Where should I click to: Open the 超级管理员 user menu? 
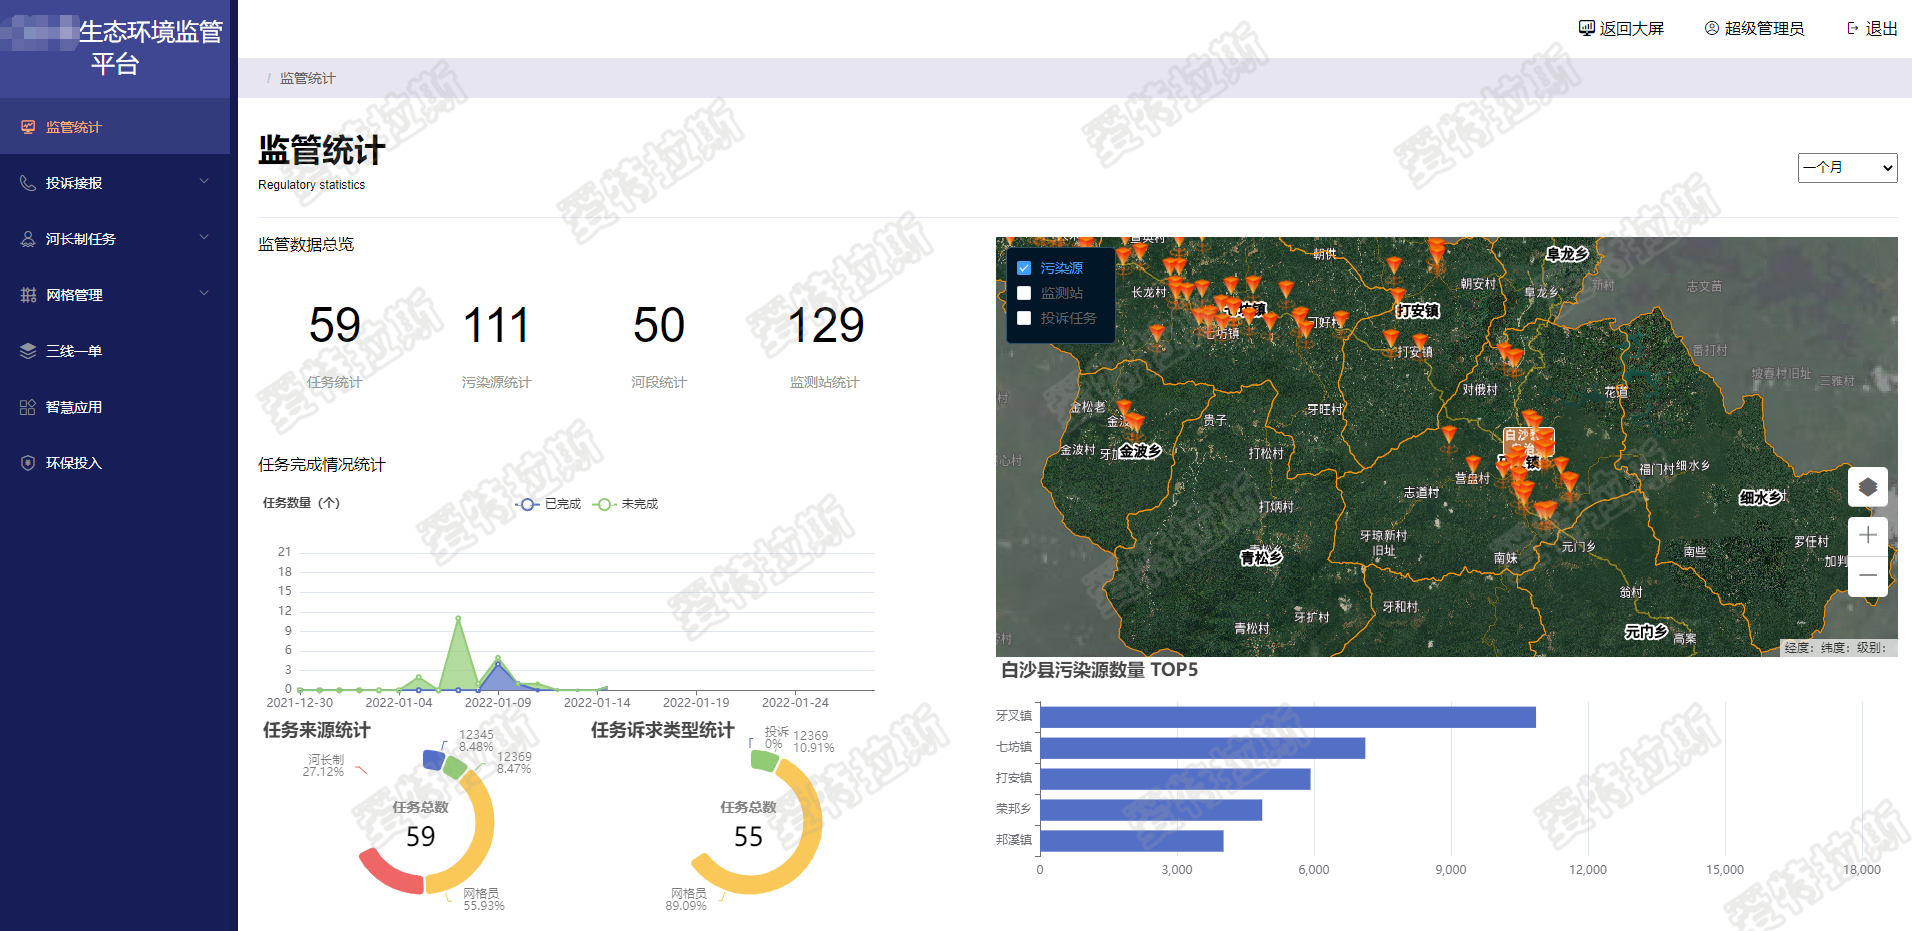pos(1754,29)
